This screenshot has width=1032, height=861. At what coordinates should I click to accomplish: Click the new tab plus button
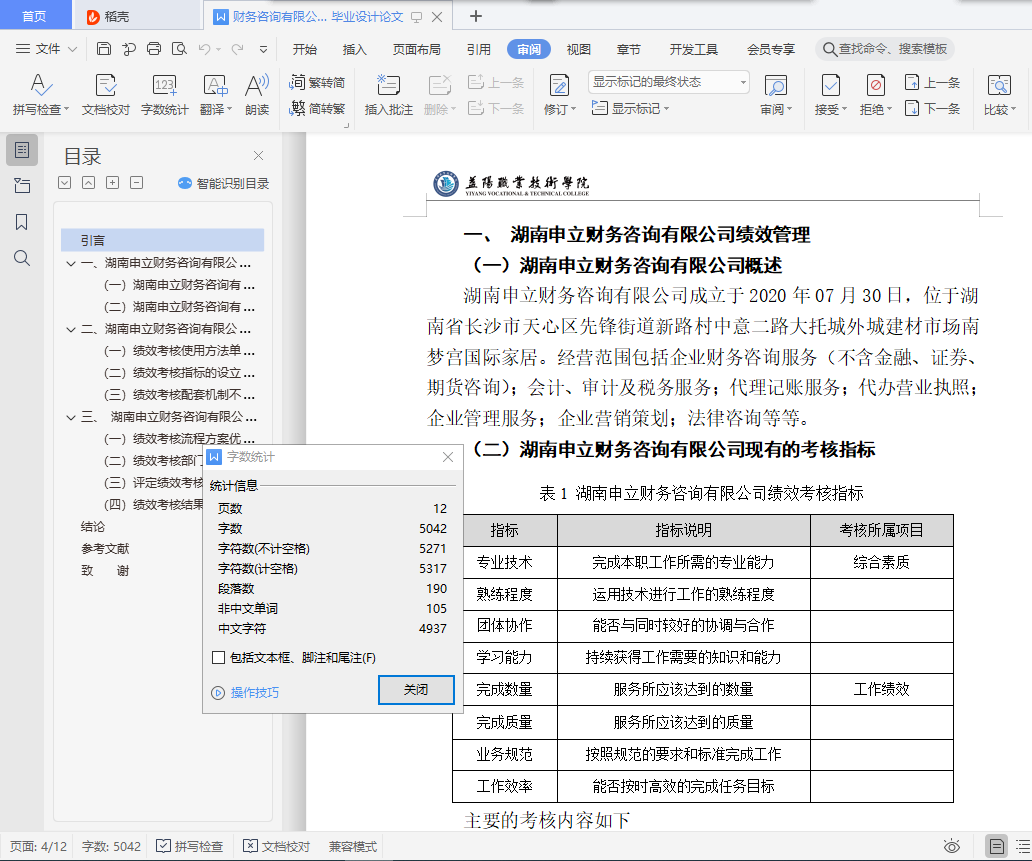click(476, 16)
